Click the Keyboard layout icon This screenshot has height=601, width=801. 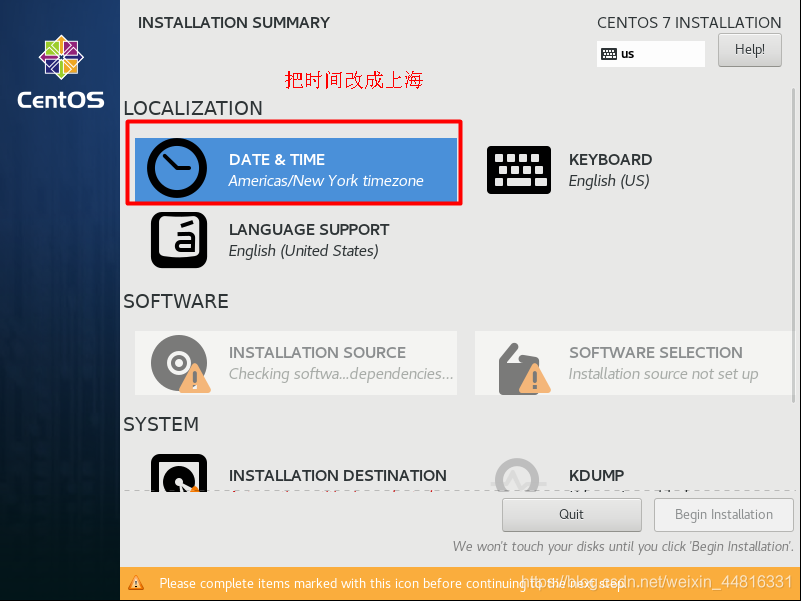click(x=519, y=170)
